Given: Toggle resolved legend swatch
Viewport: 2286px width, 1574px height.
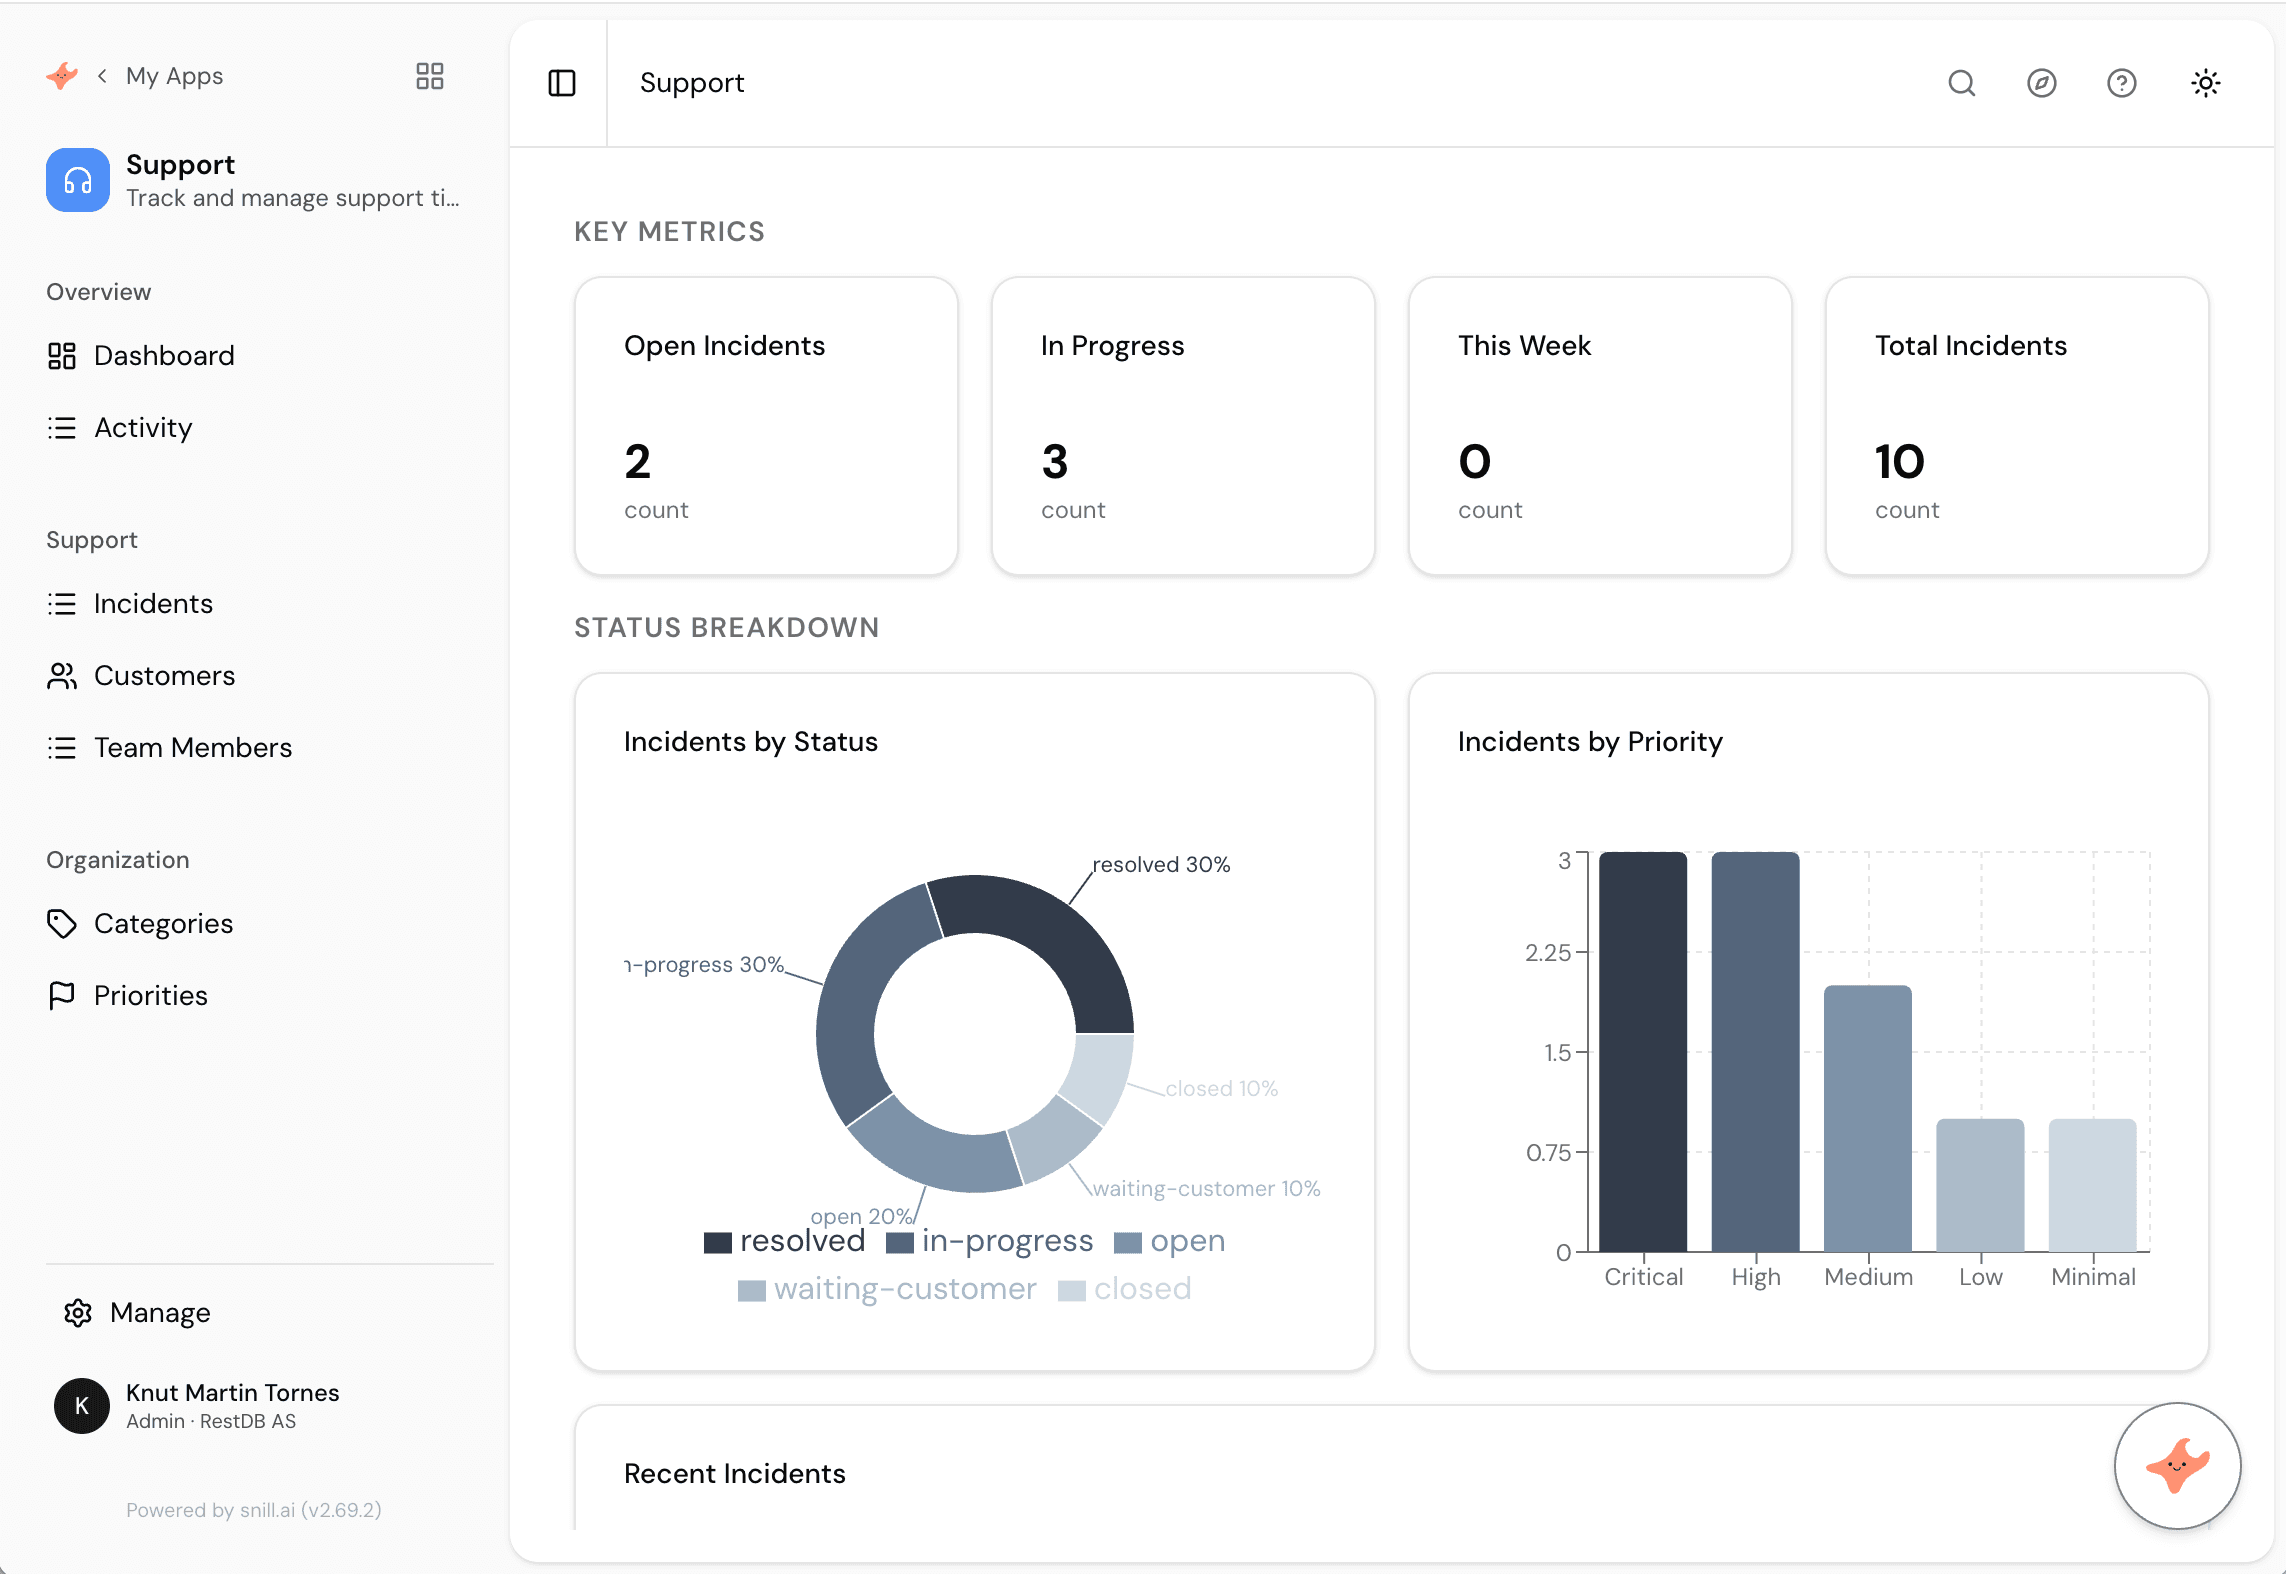Looking at the screenshot, I should tap(718, 1243).
